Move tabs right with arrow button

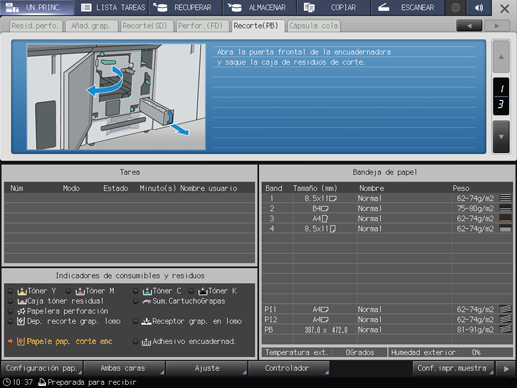point(497,26)
